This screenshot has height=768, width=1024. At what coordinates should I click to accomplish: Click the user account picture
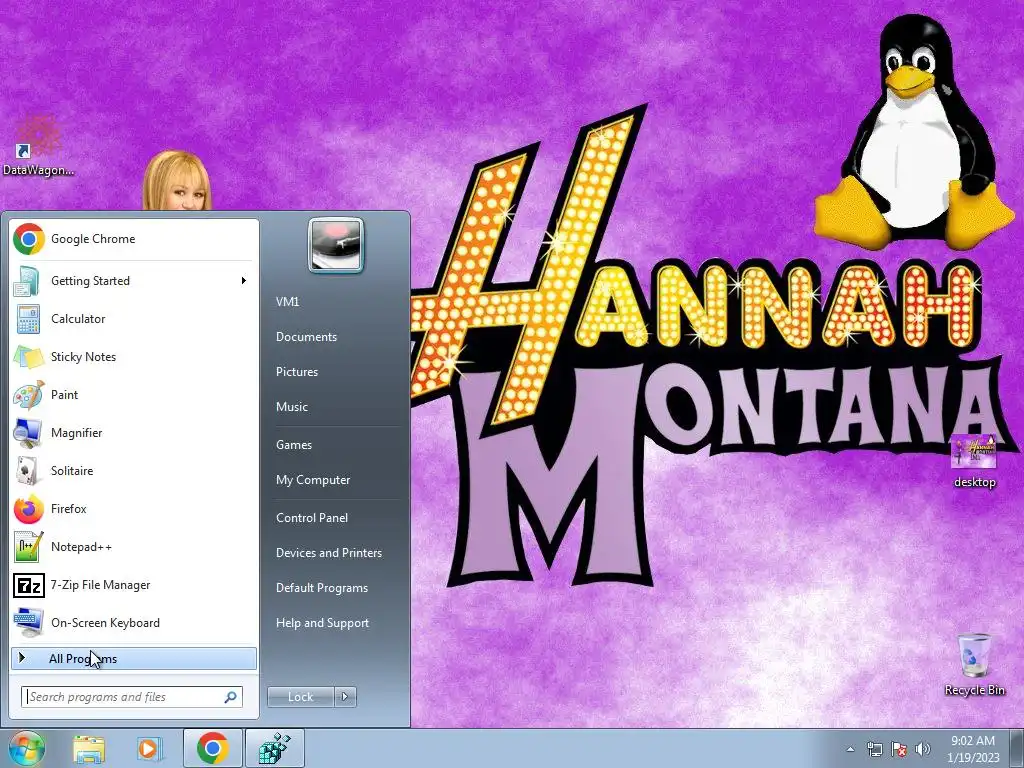tap(336, 245)
